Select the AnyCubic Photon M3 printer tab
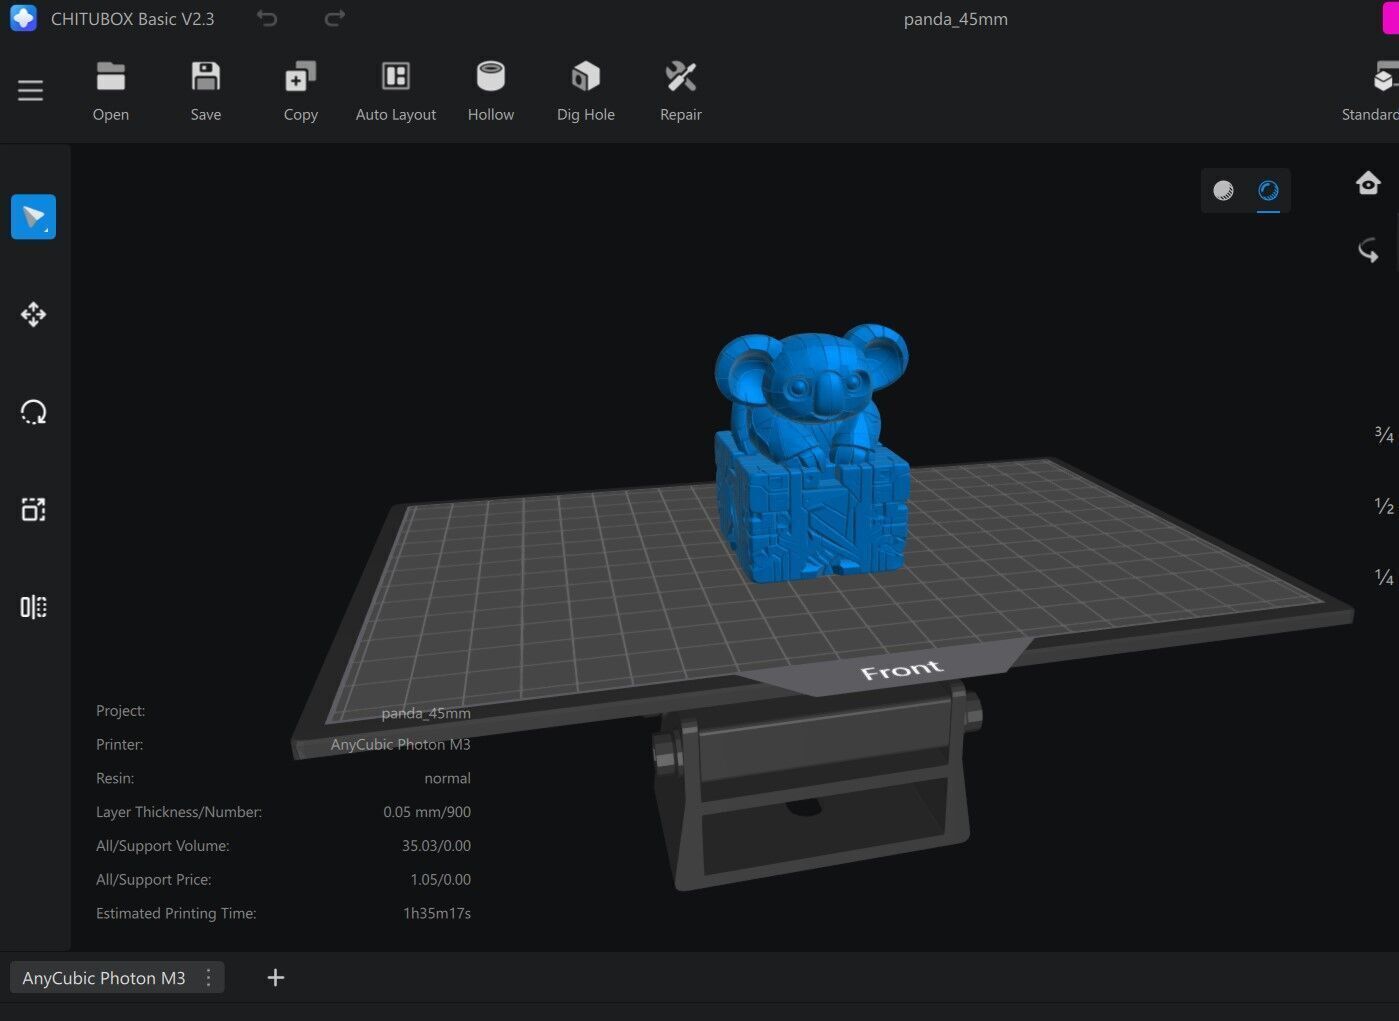This screenshot has width=1399, height=1021. coord(104,978)
